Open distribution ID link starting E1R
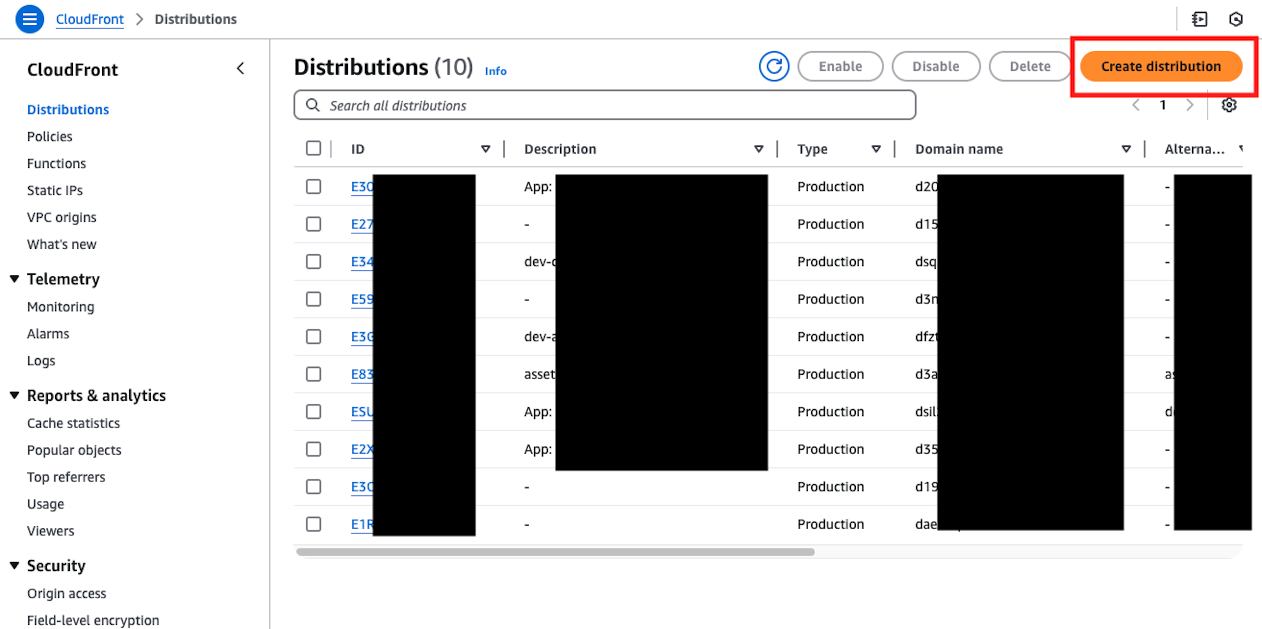The height and width of the screenshot is (629, 1262). 362,524
